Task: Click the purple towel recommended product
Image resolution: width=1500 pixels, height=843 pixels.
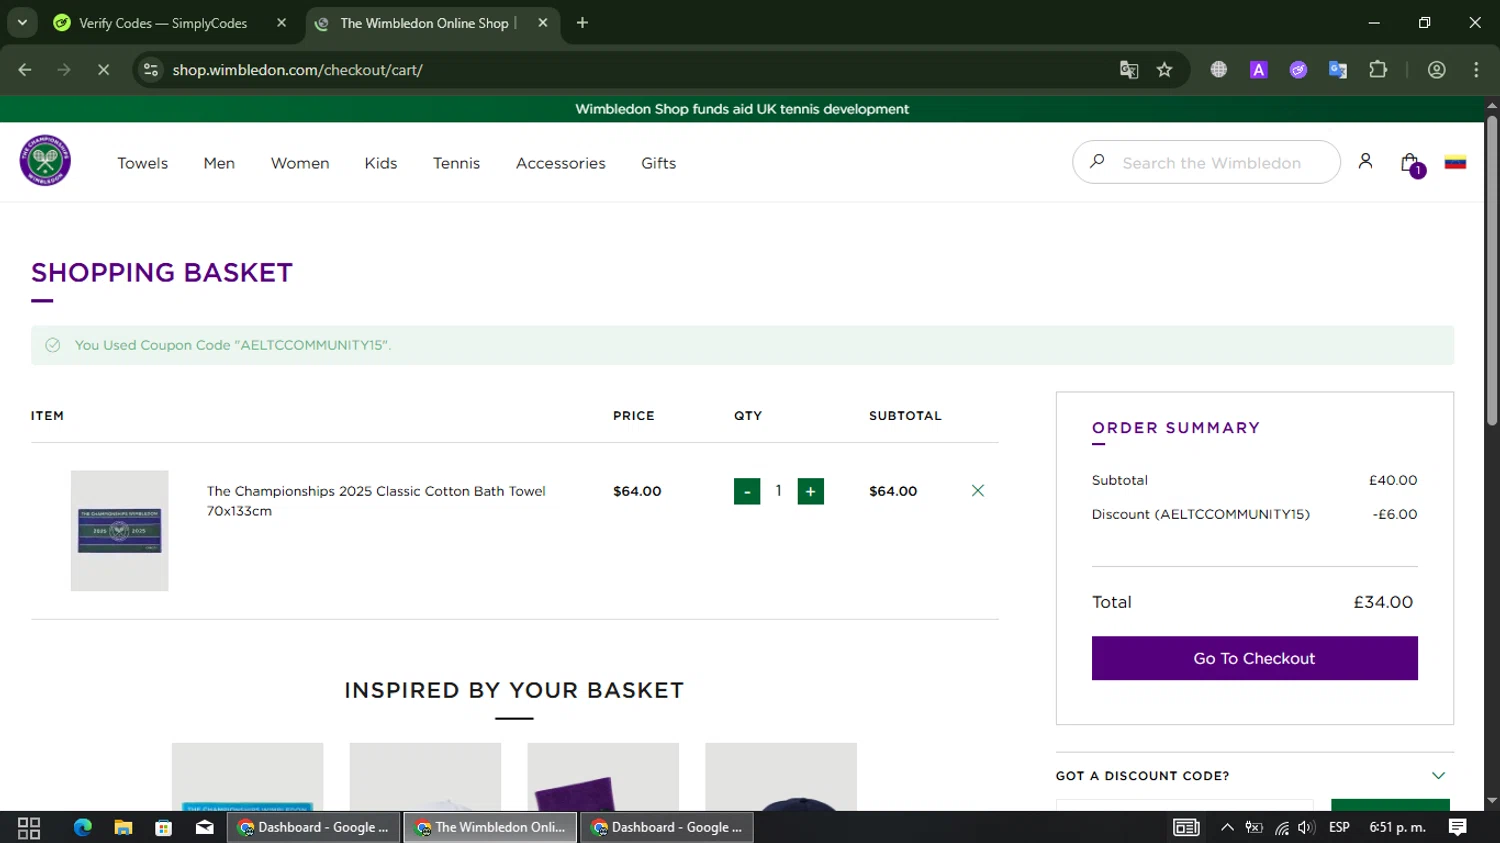Action: click(603, 777)
